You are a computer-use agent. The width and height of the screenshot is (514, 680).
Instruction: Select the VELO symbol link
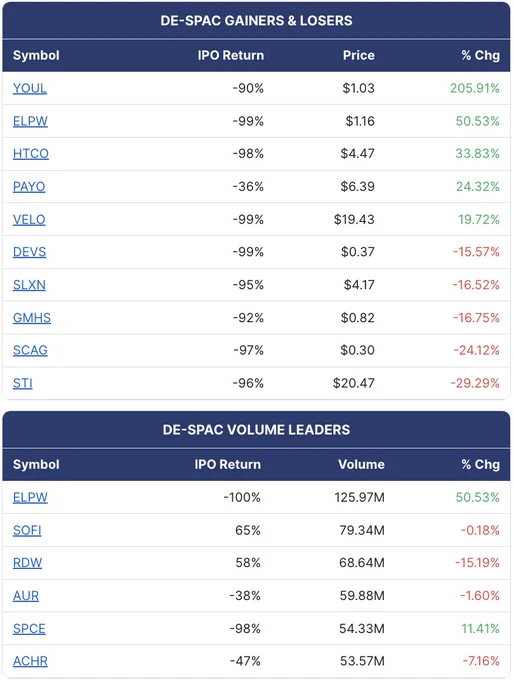(x=29, y=220)
